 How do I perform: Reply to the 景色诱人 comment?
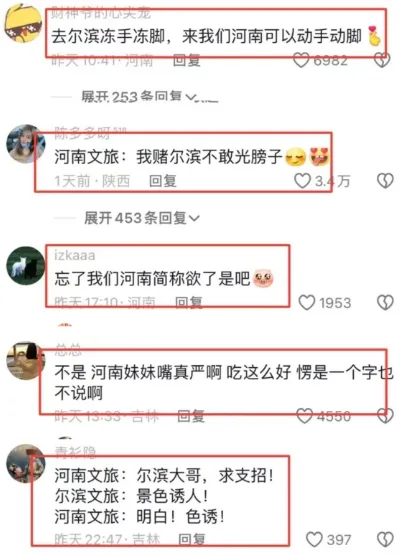coord(191,539)
